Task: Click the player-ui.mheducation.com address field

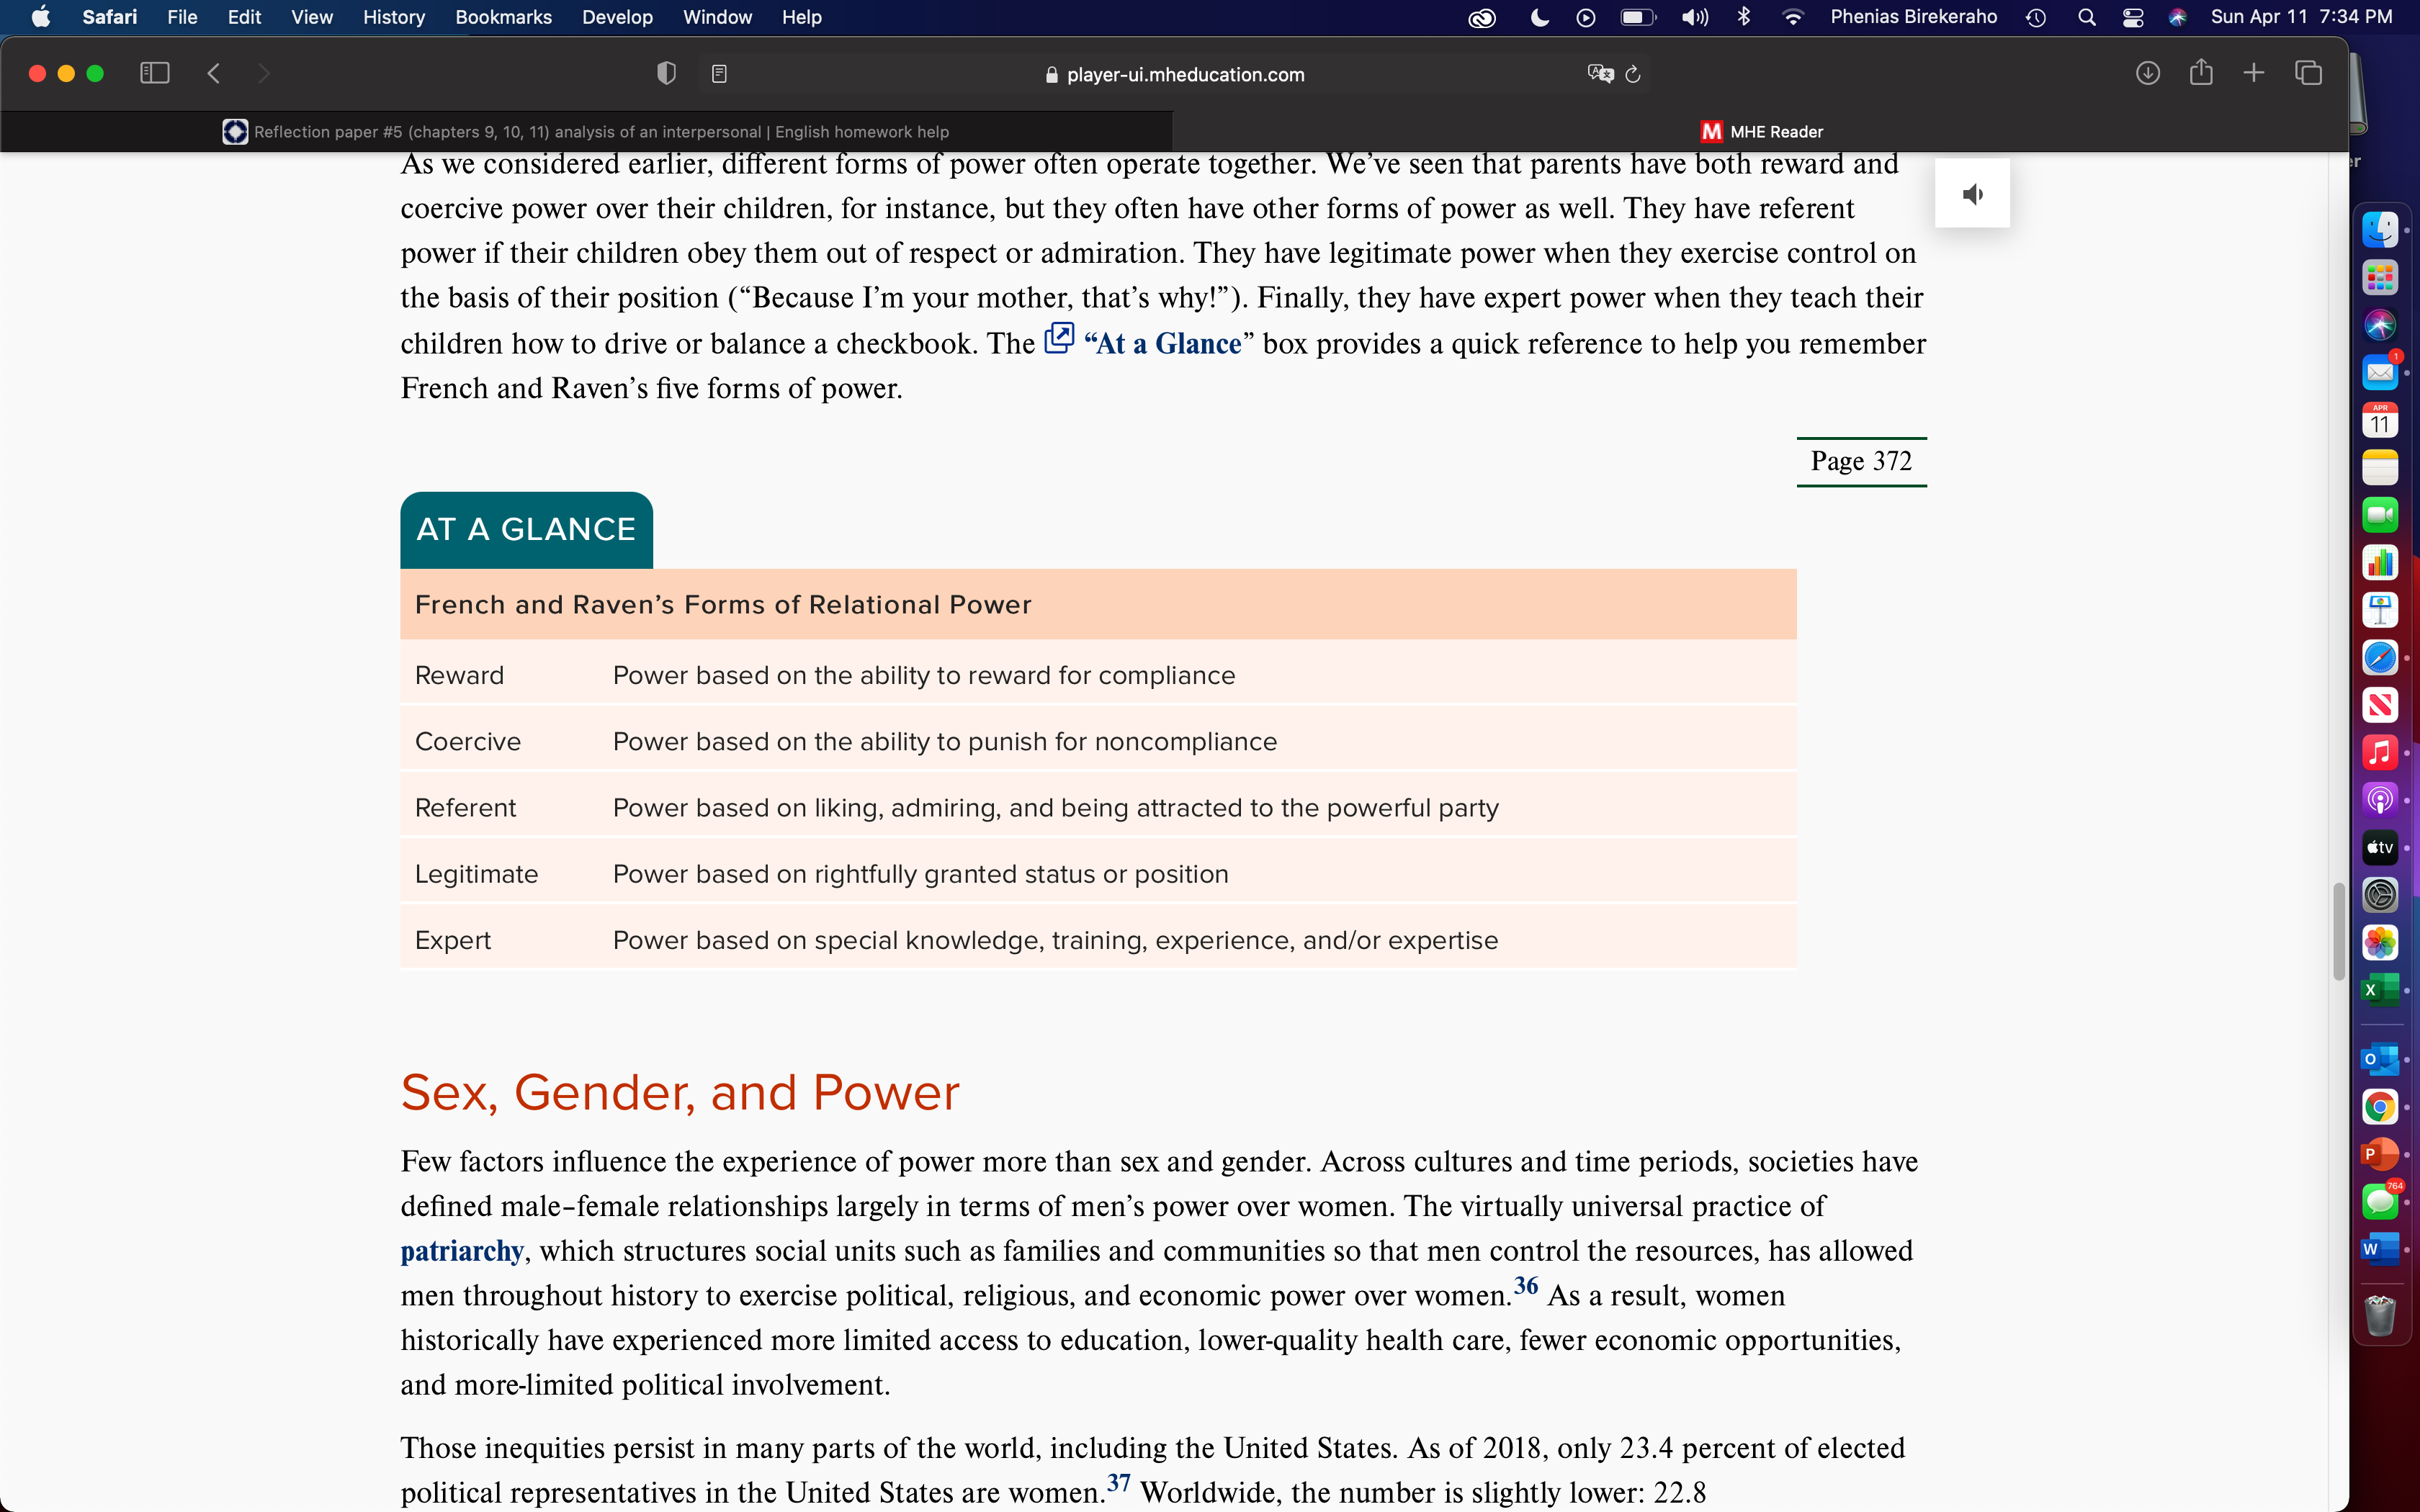Action: tap(1175, 74)
